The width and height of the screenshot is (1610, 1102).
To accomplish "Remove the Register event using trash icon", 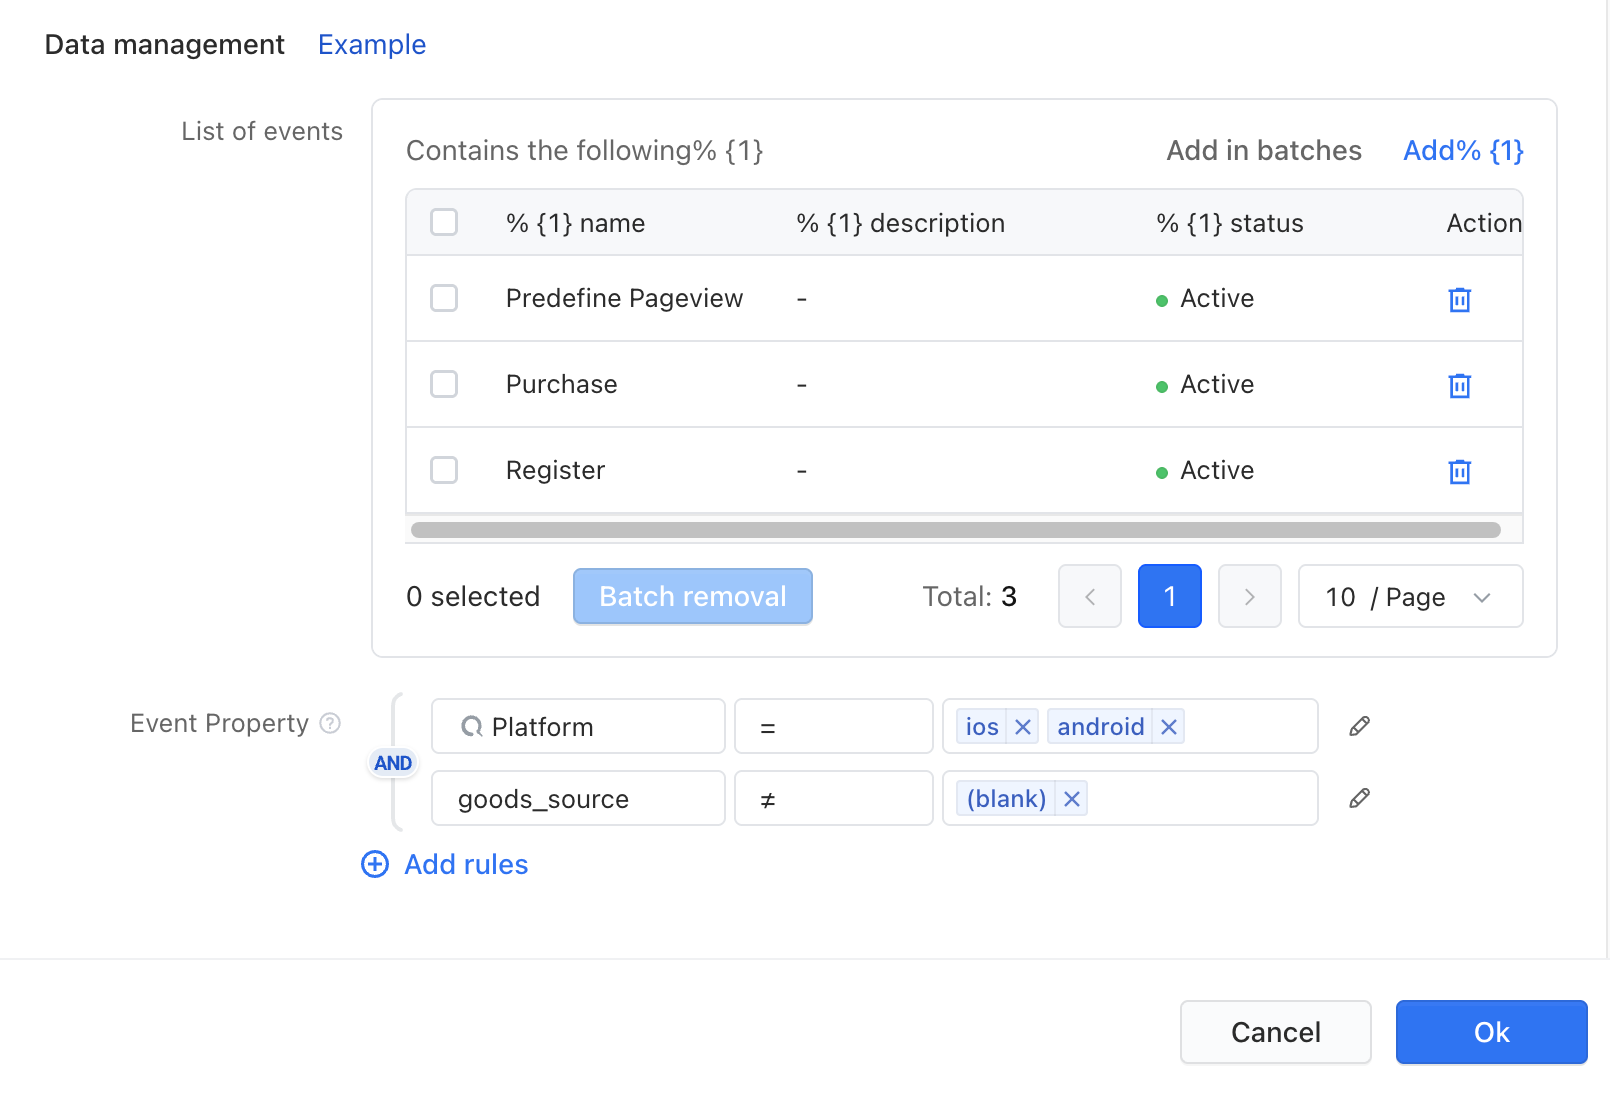I will coord(1459,471).
